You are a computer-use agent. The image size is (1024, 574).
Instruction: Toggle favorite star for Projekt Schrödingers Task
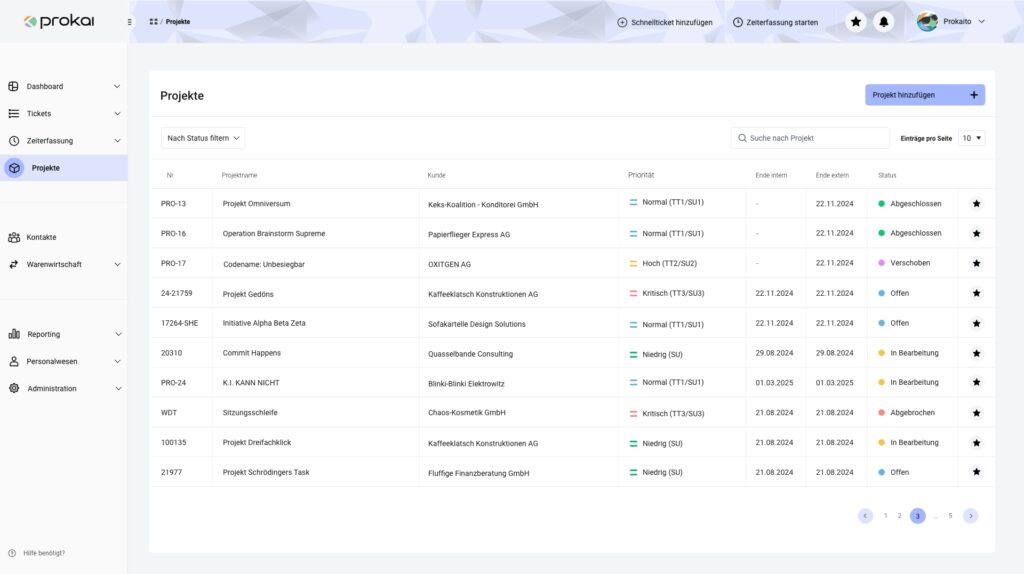coord(976,472)
